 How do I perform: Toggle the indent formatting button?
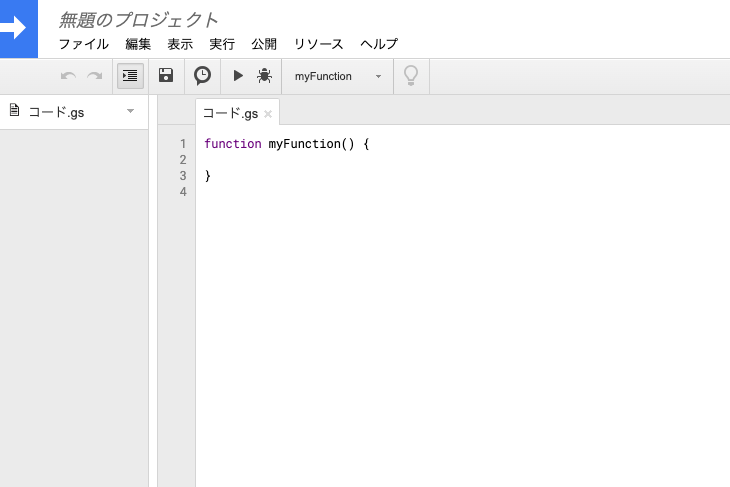(x=130, y=76)
